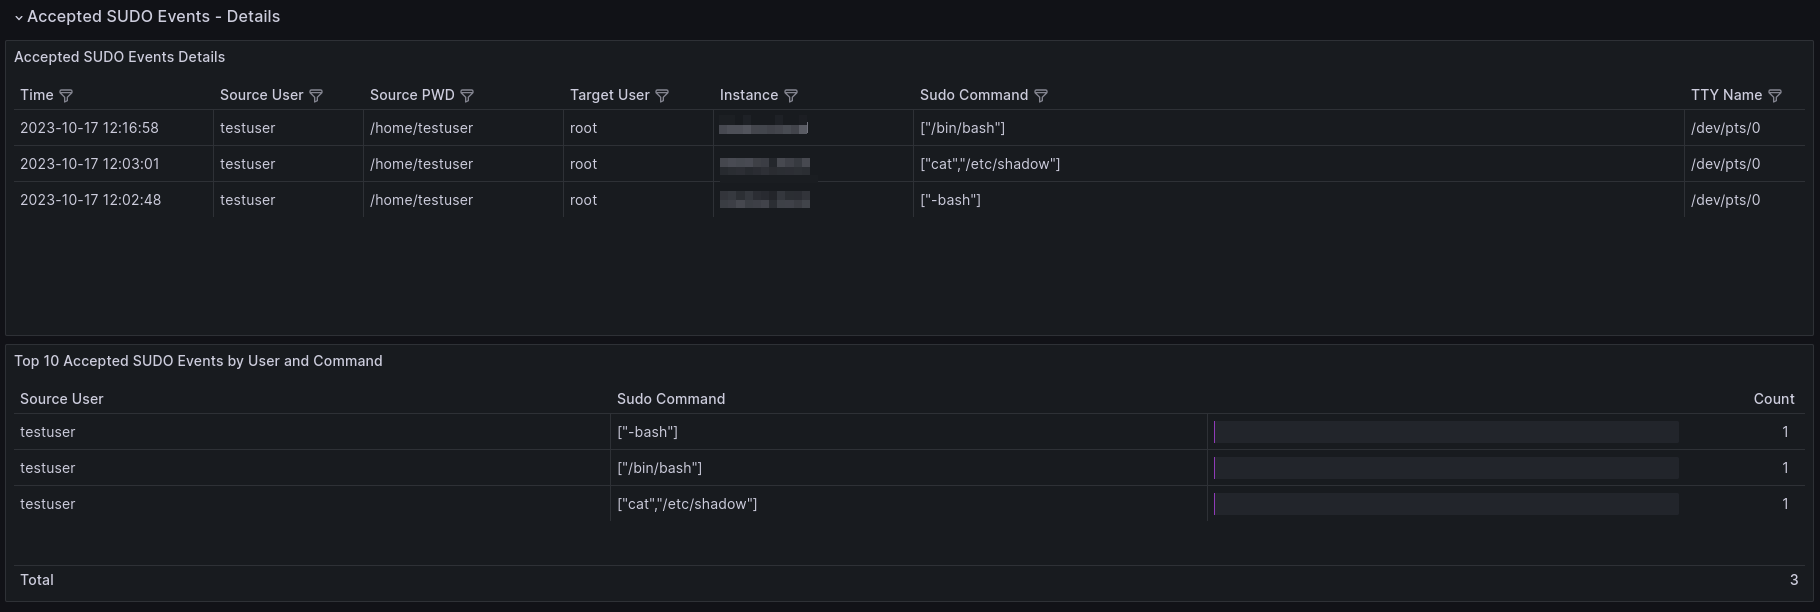
Task: Sort the lower table by Count
Action: [x=1773, y=399]
